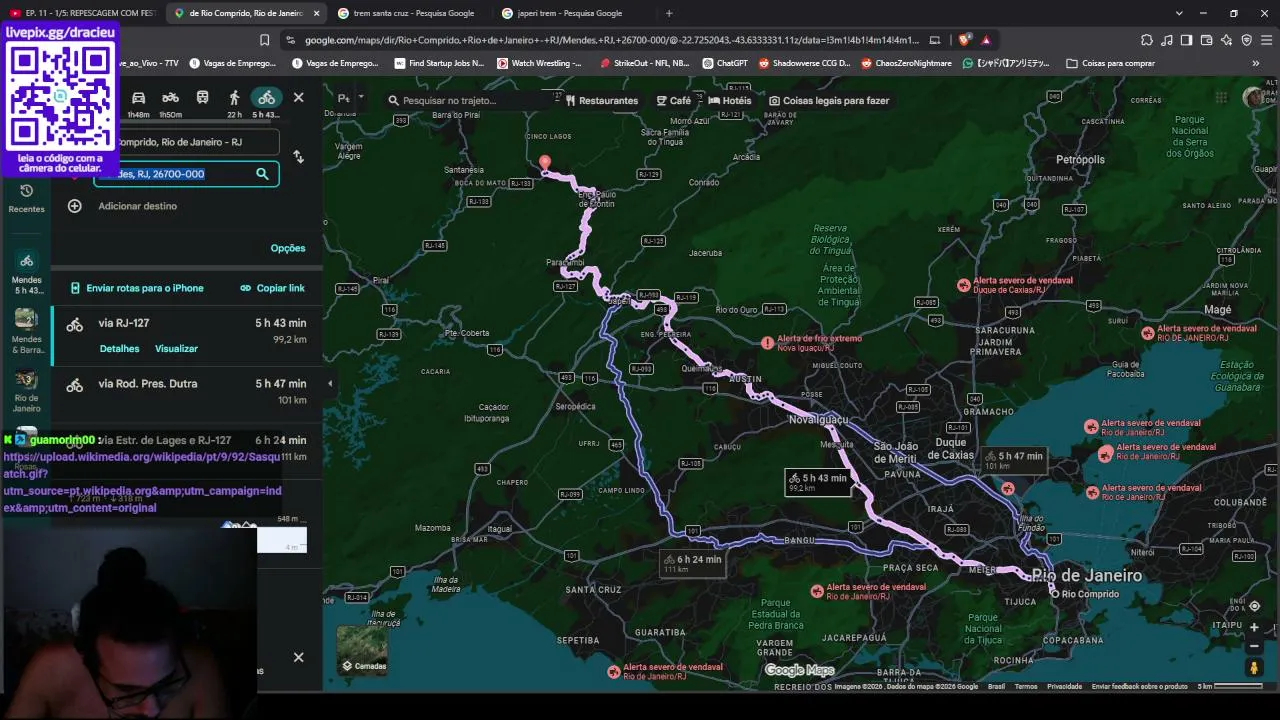1280x720 pixels.
Task: Filter by Restaurantes chip
Action: click(x=602, y=100)
